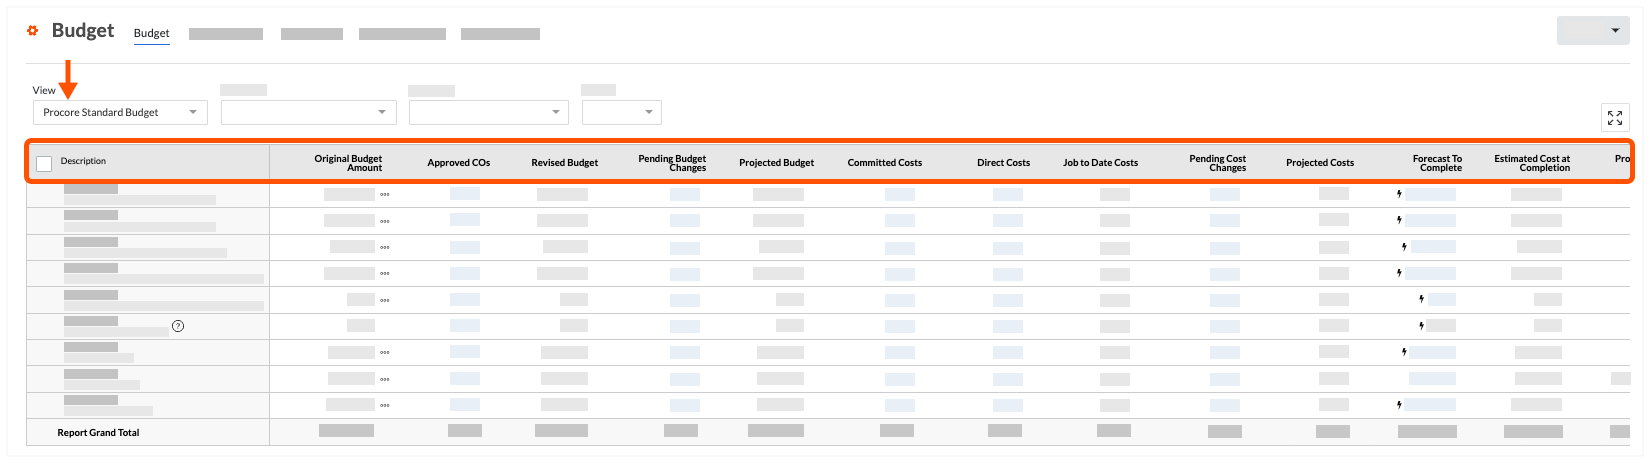Click the Estimated Cost at Completion header
1650x463 pixels.
point(1532,163)
